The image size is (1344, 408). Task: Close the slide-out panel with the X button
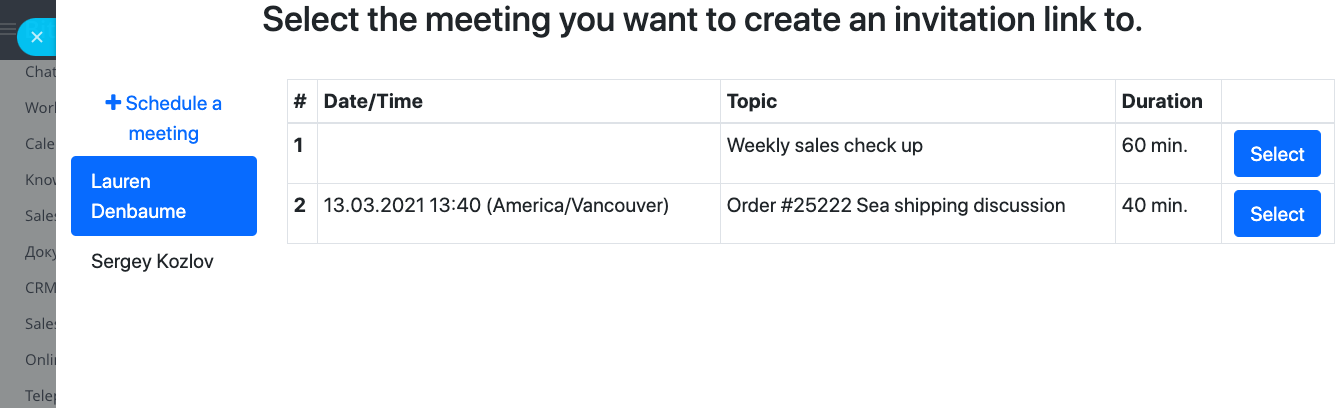point(37,37)
